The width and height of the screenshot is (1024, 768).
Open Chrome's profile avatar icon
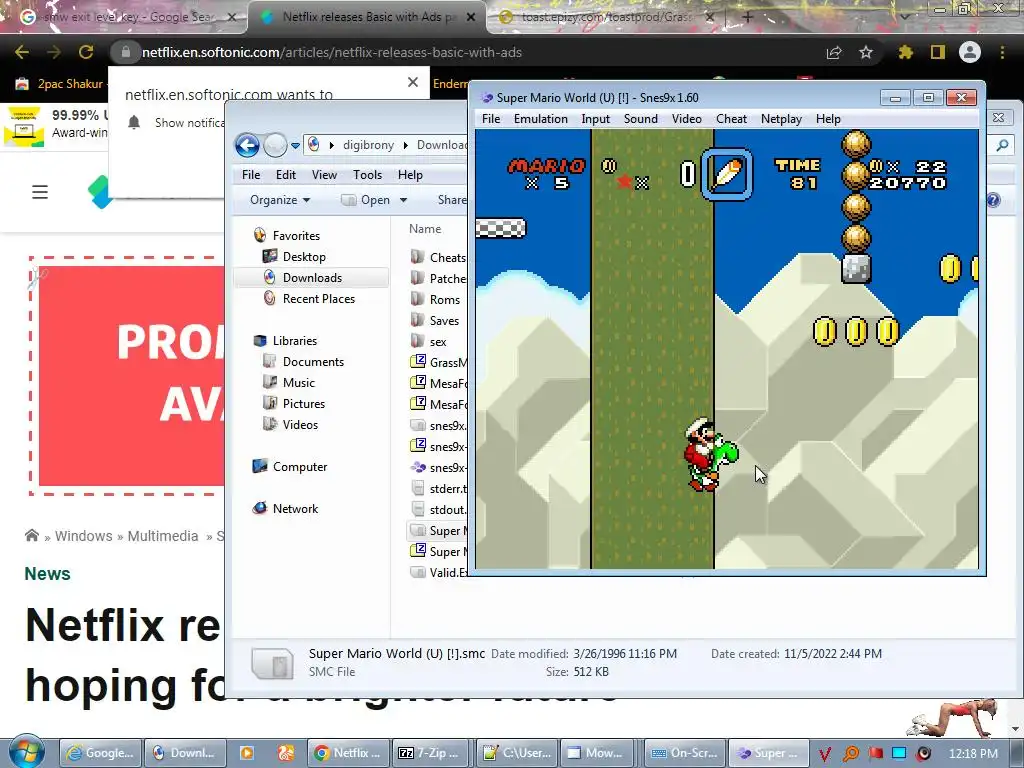[x=970, y=52]
